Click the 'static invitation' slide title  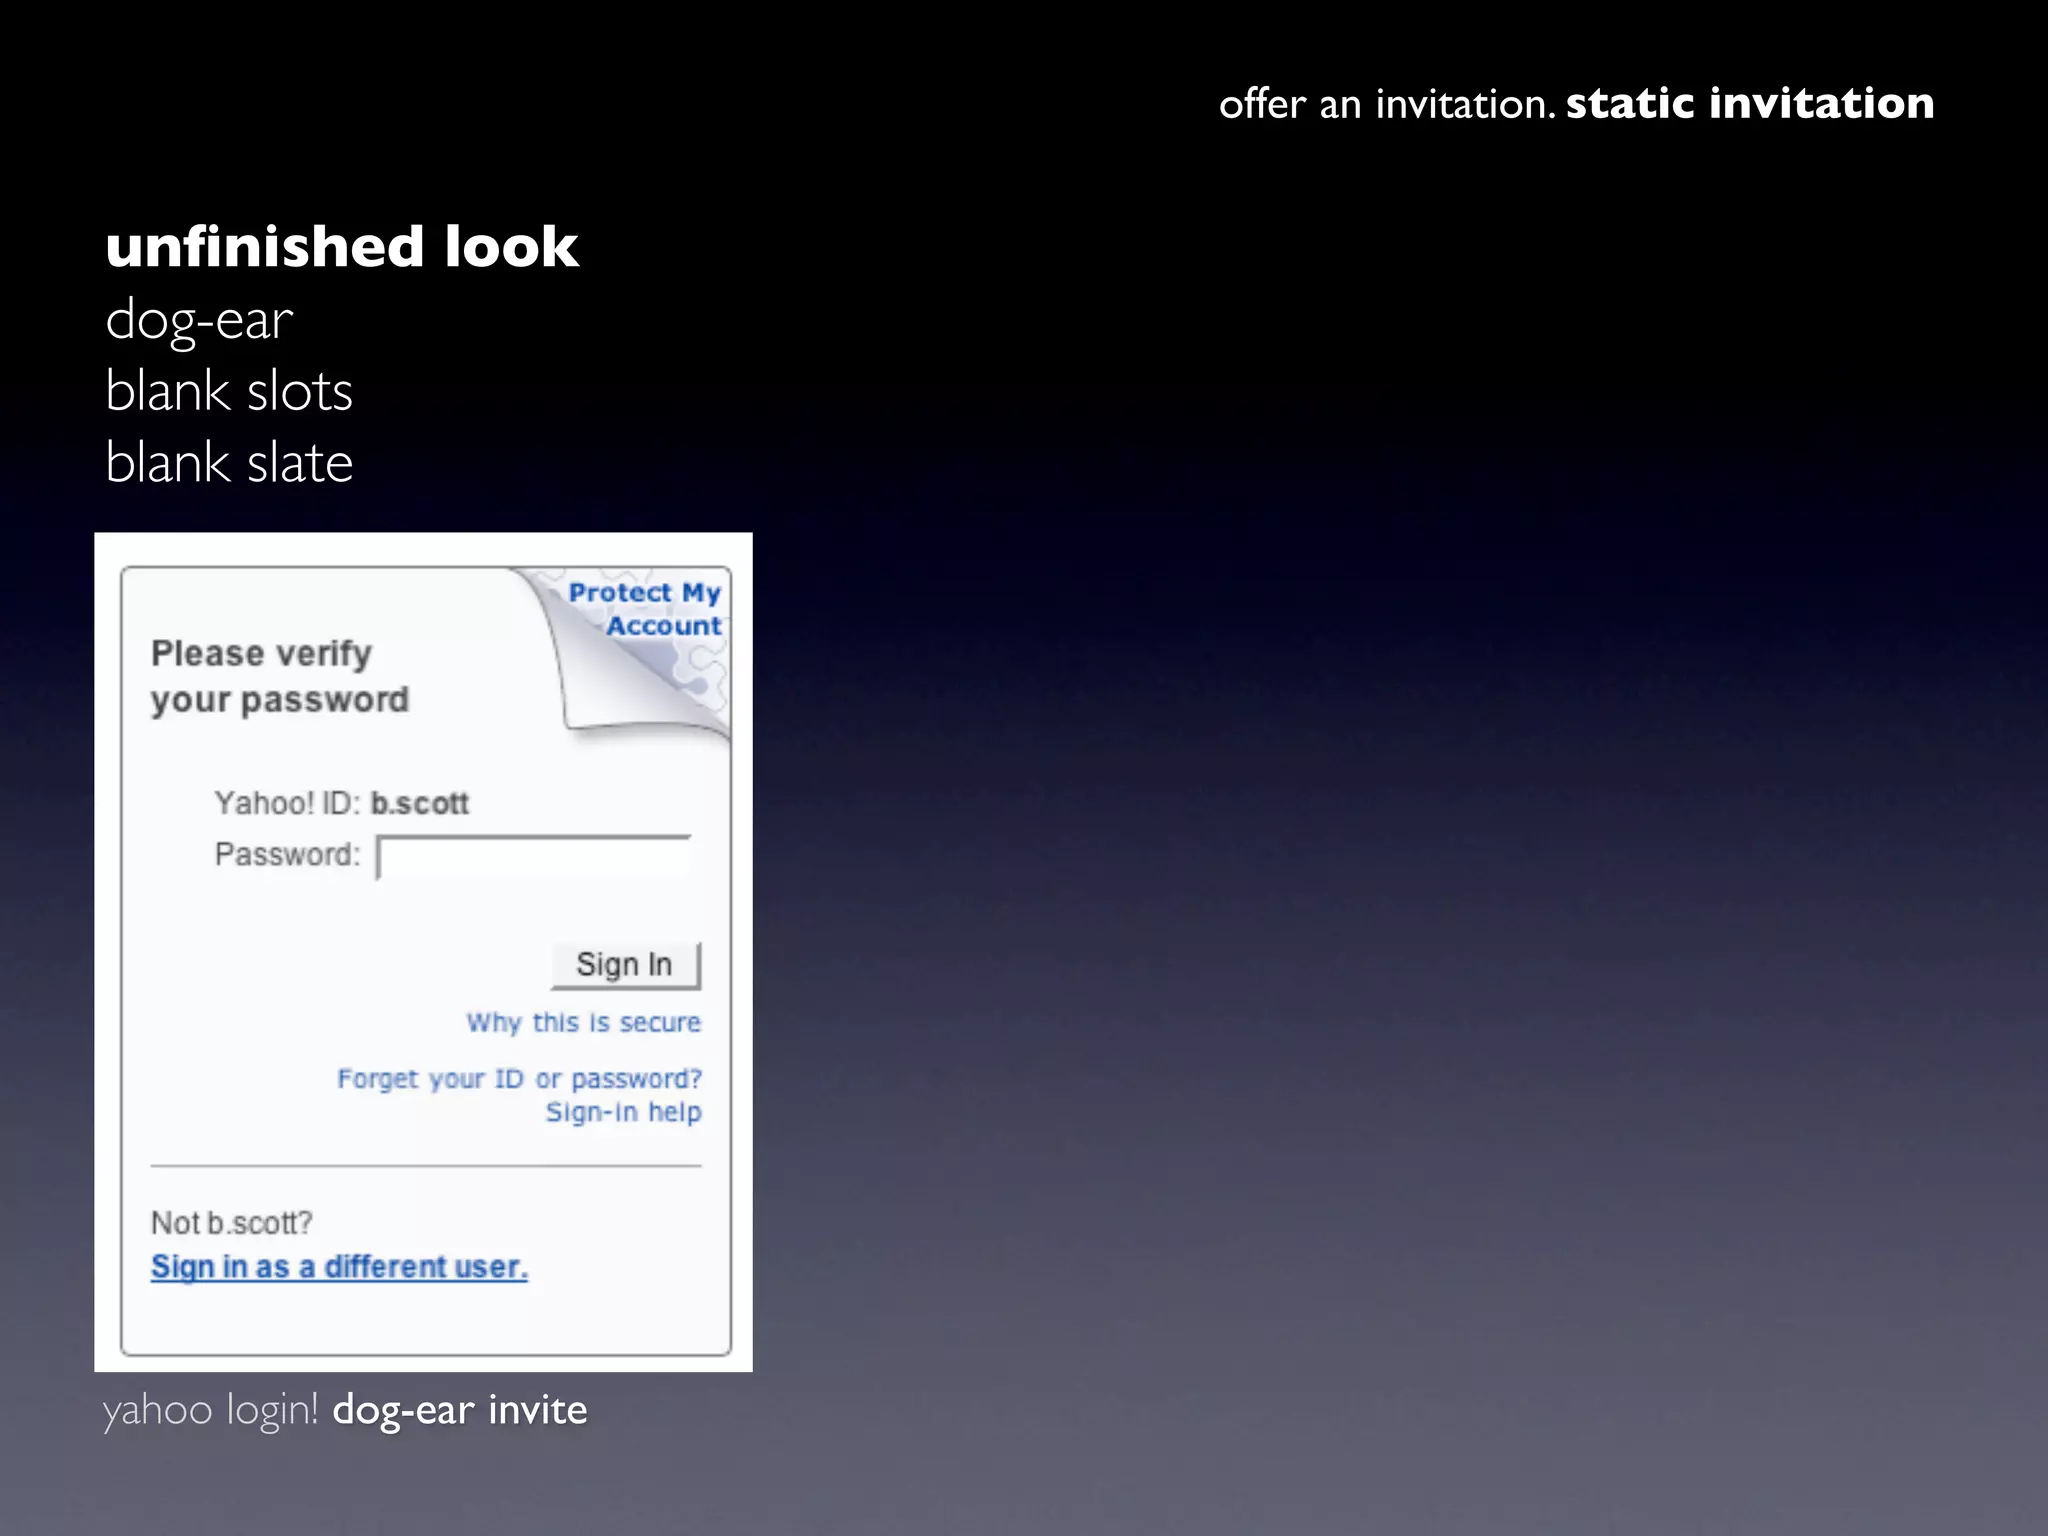pyautogui.click(x=1750, y=103)
